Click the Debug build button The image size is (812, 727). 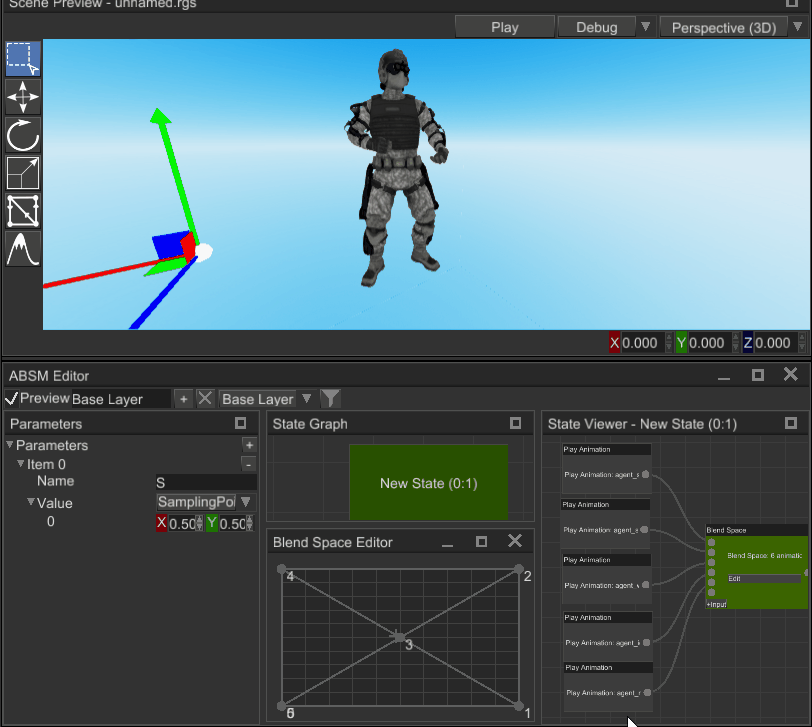coord(596,27)
